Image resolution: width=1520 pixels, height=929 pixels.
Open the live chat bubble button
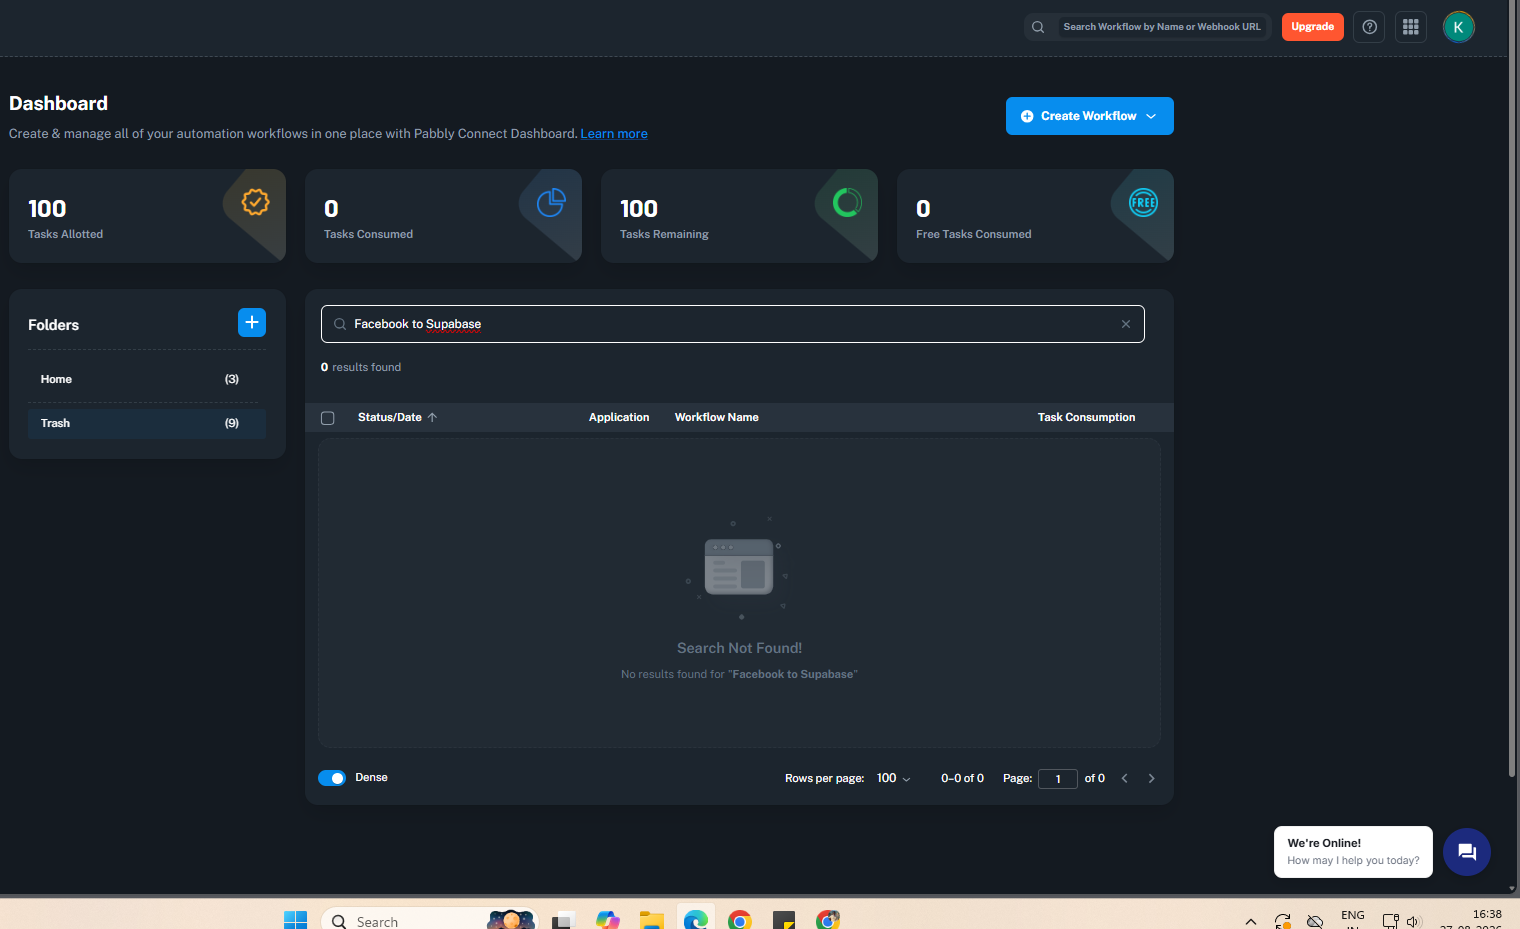(1467, 852)
